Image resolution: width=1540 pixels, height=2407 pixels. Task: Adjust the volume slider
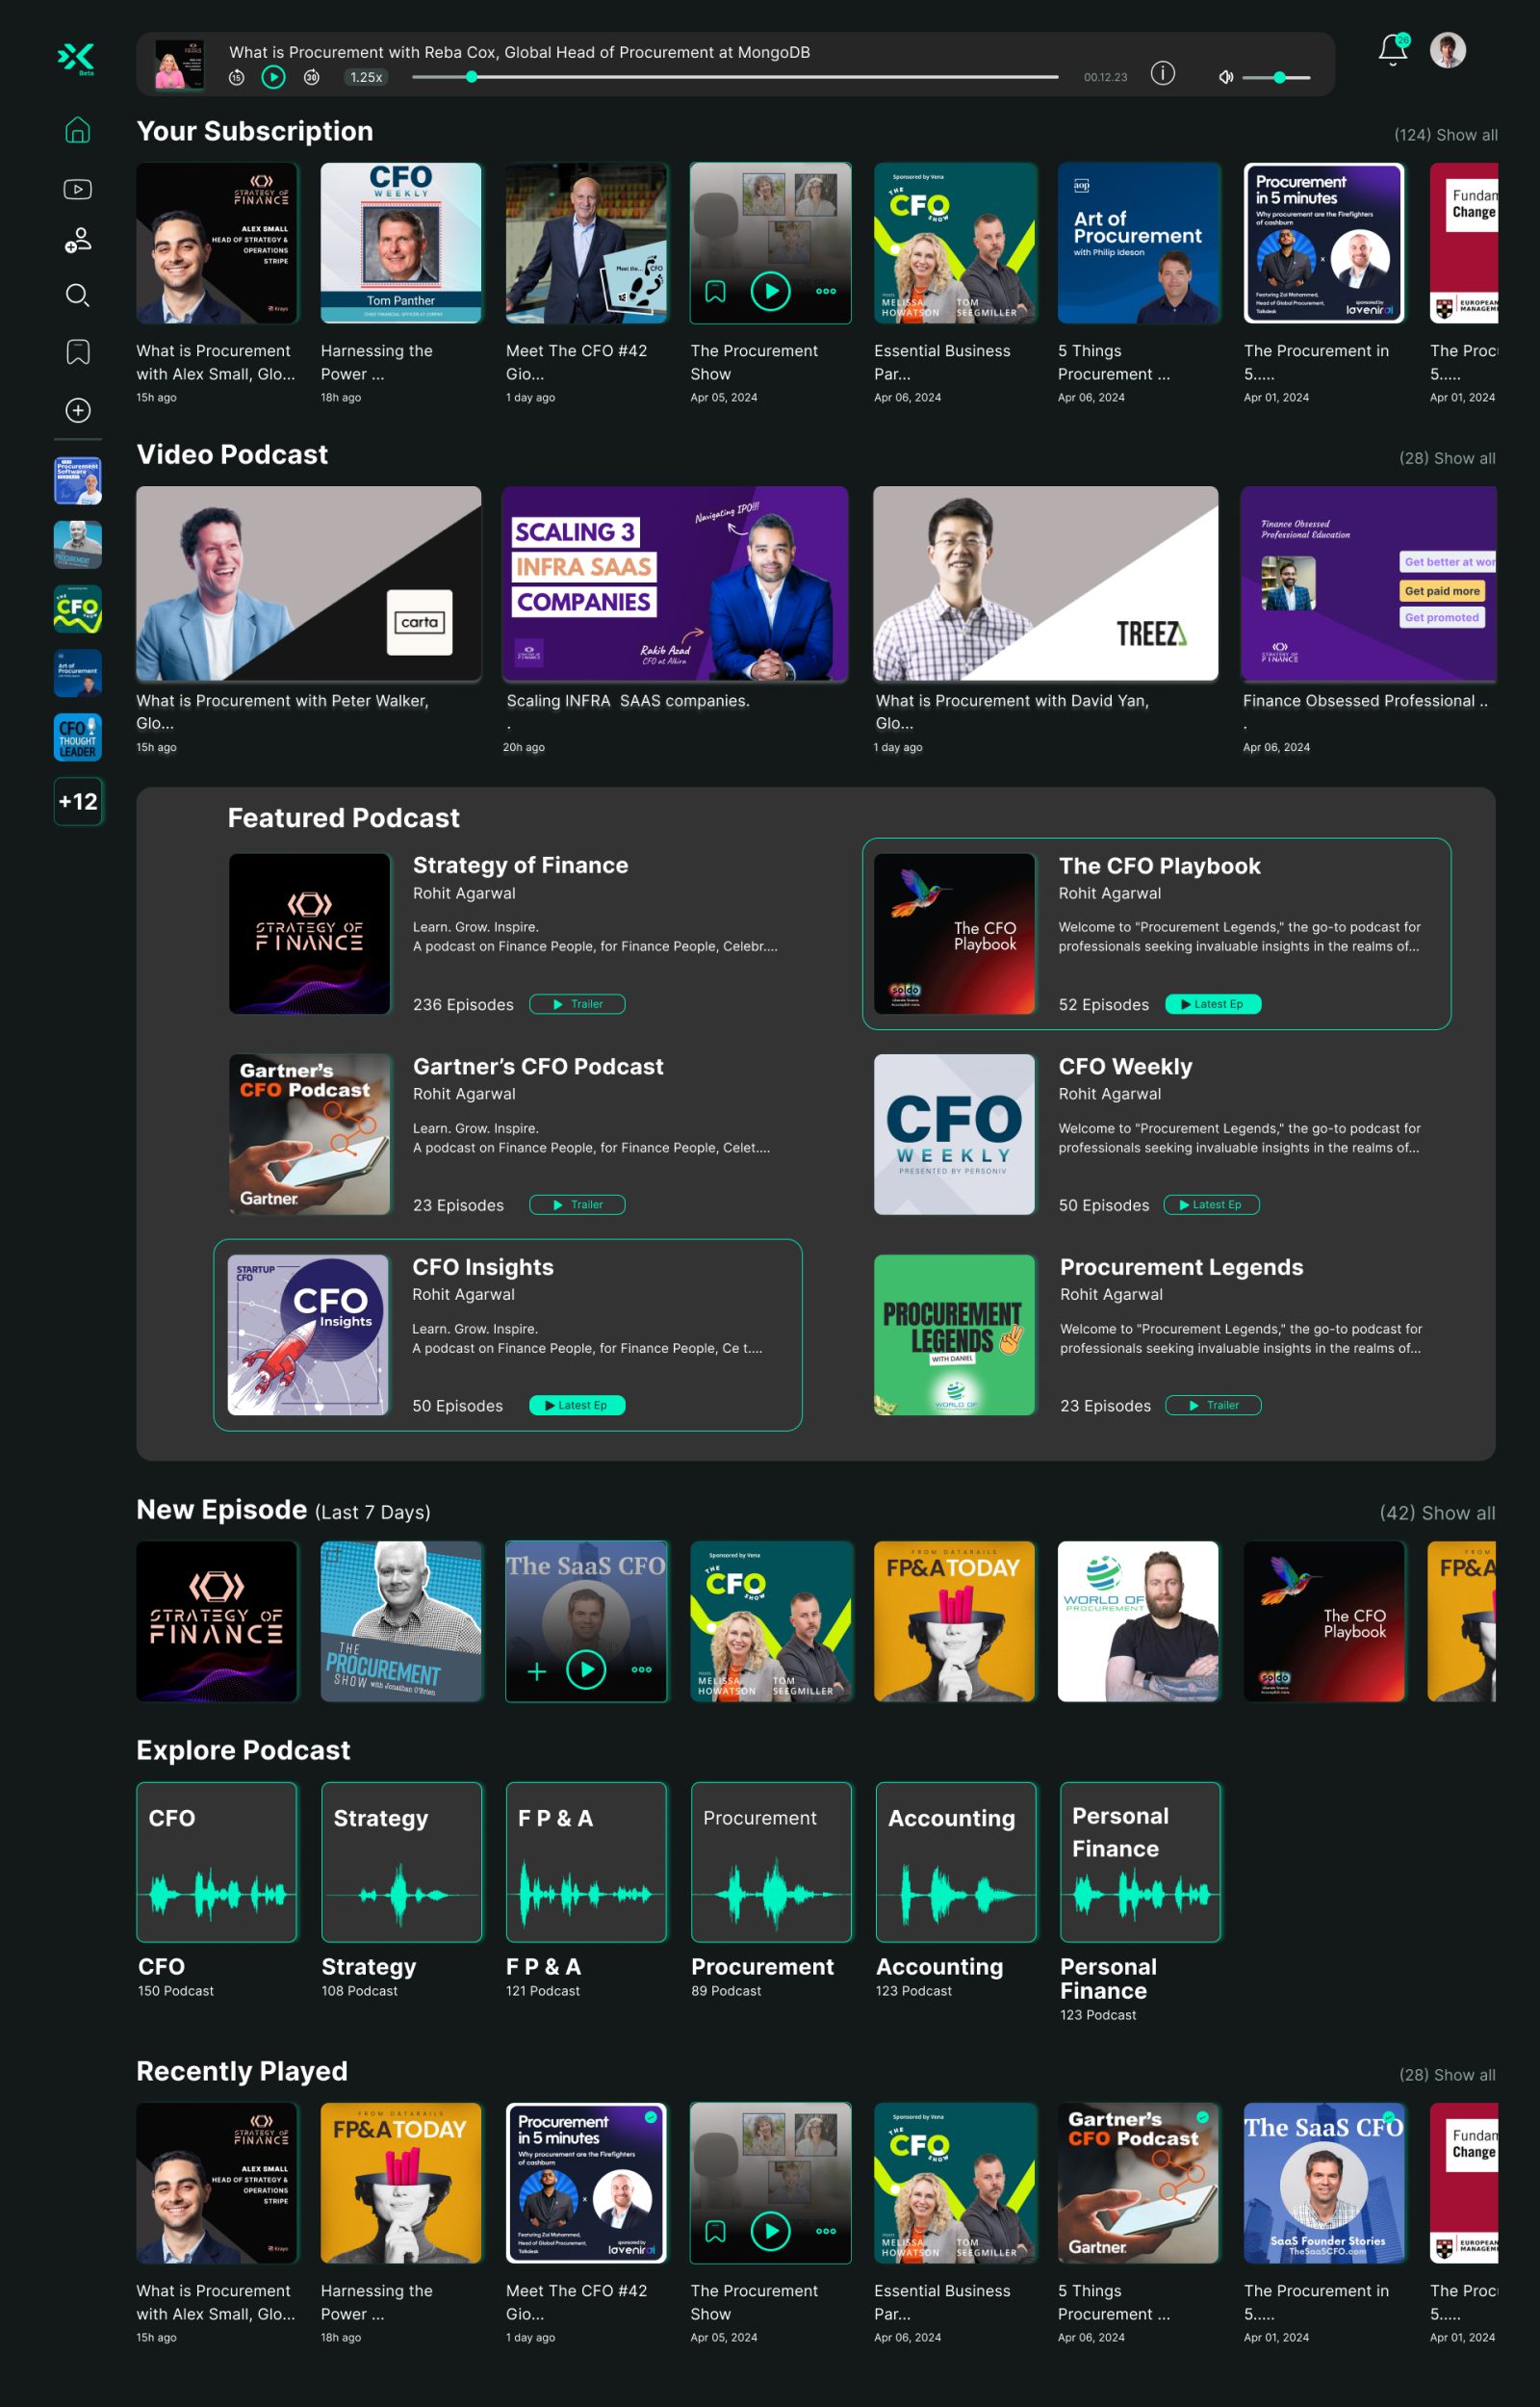pos(1276,77)
